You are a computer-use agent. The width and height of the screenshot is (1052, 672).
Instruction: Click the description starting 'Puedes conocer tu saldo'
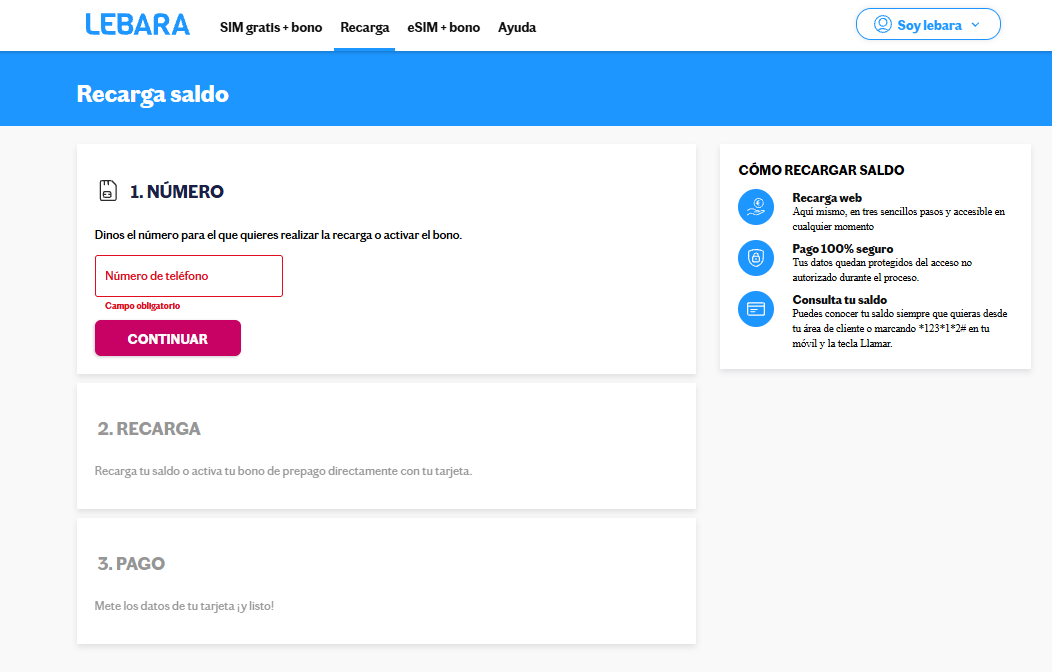pyautogui.click(x=900, y=329)
